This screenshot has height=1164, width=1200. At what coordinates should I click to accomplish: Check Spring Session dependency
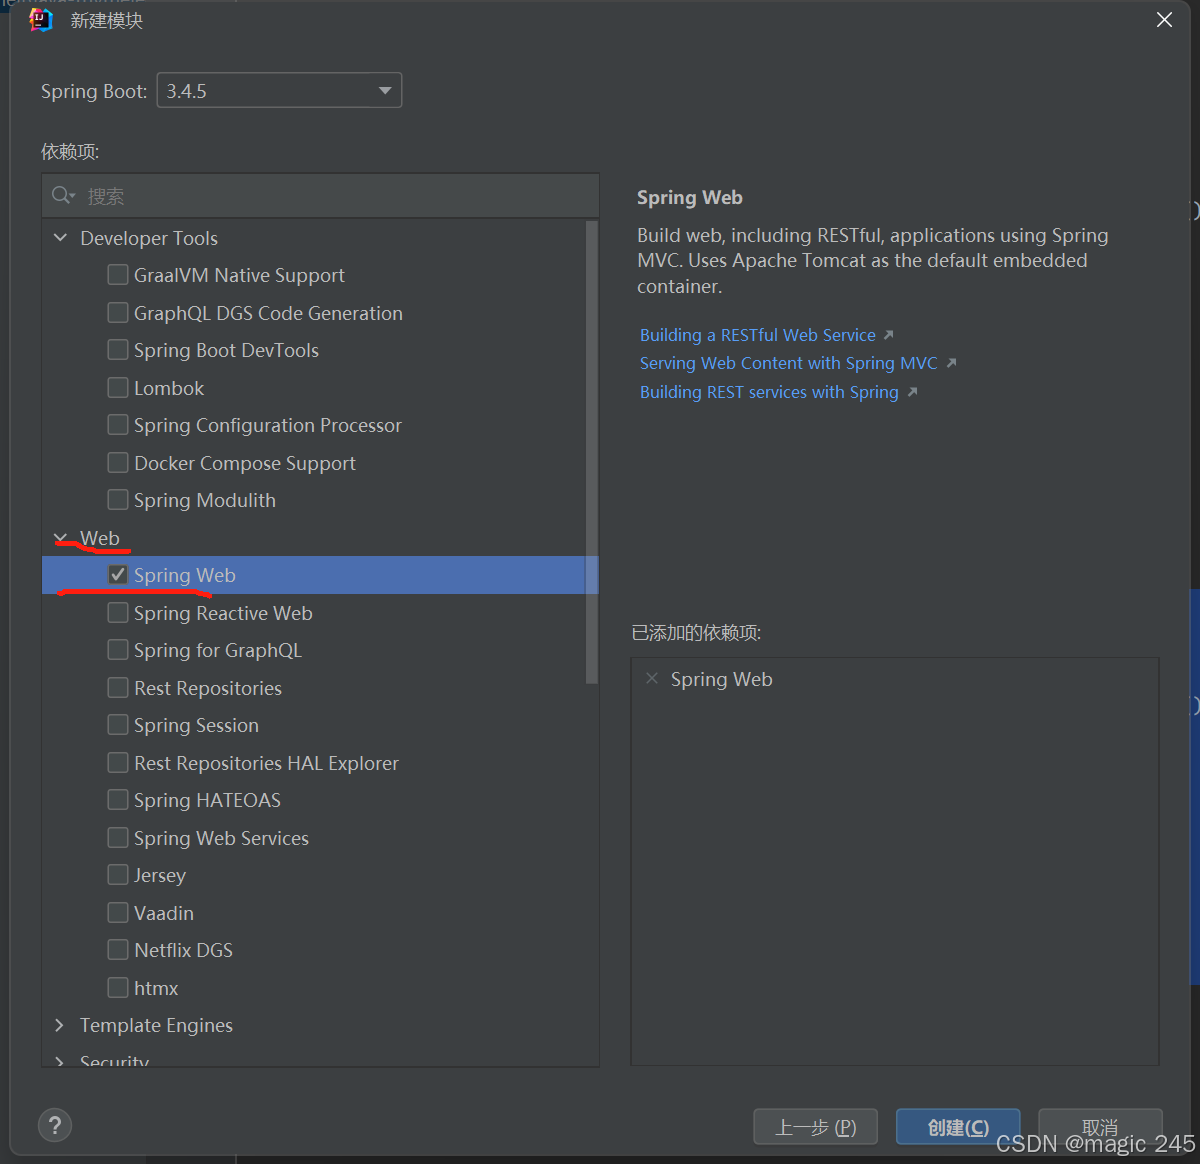click(118, 725)
